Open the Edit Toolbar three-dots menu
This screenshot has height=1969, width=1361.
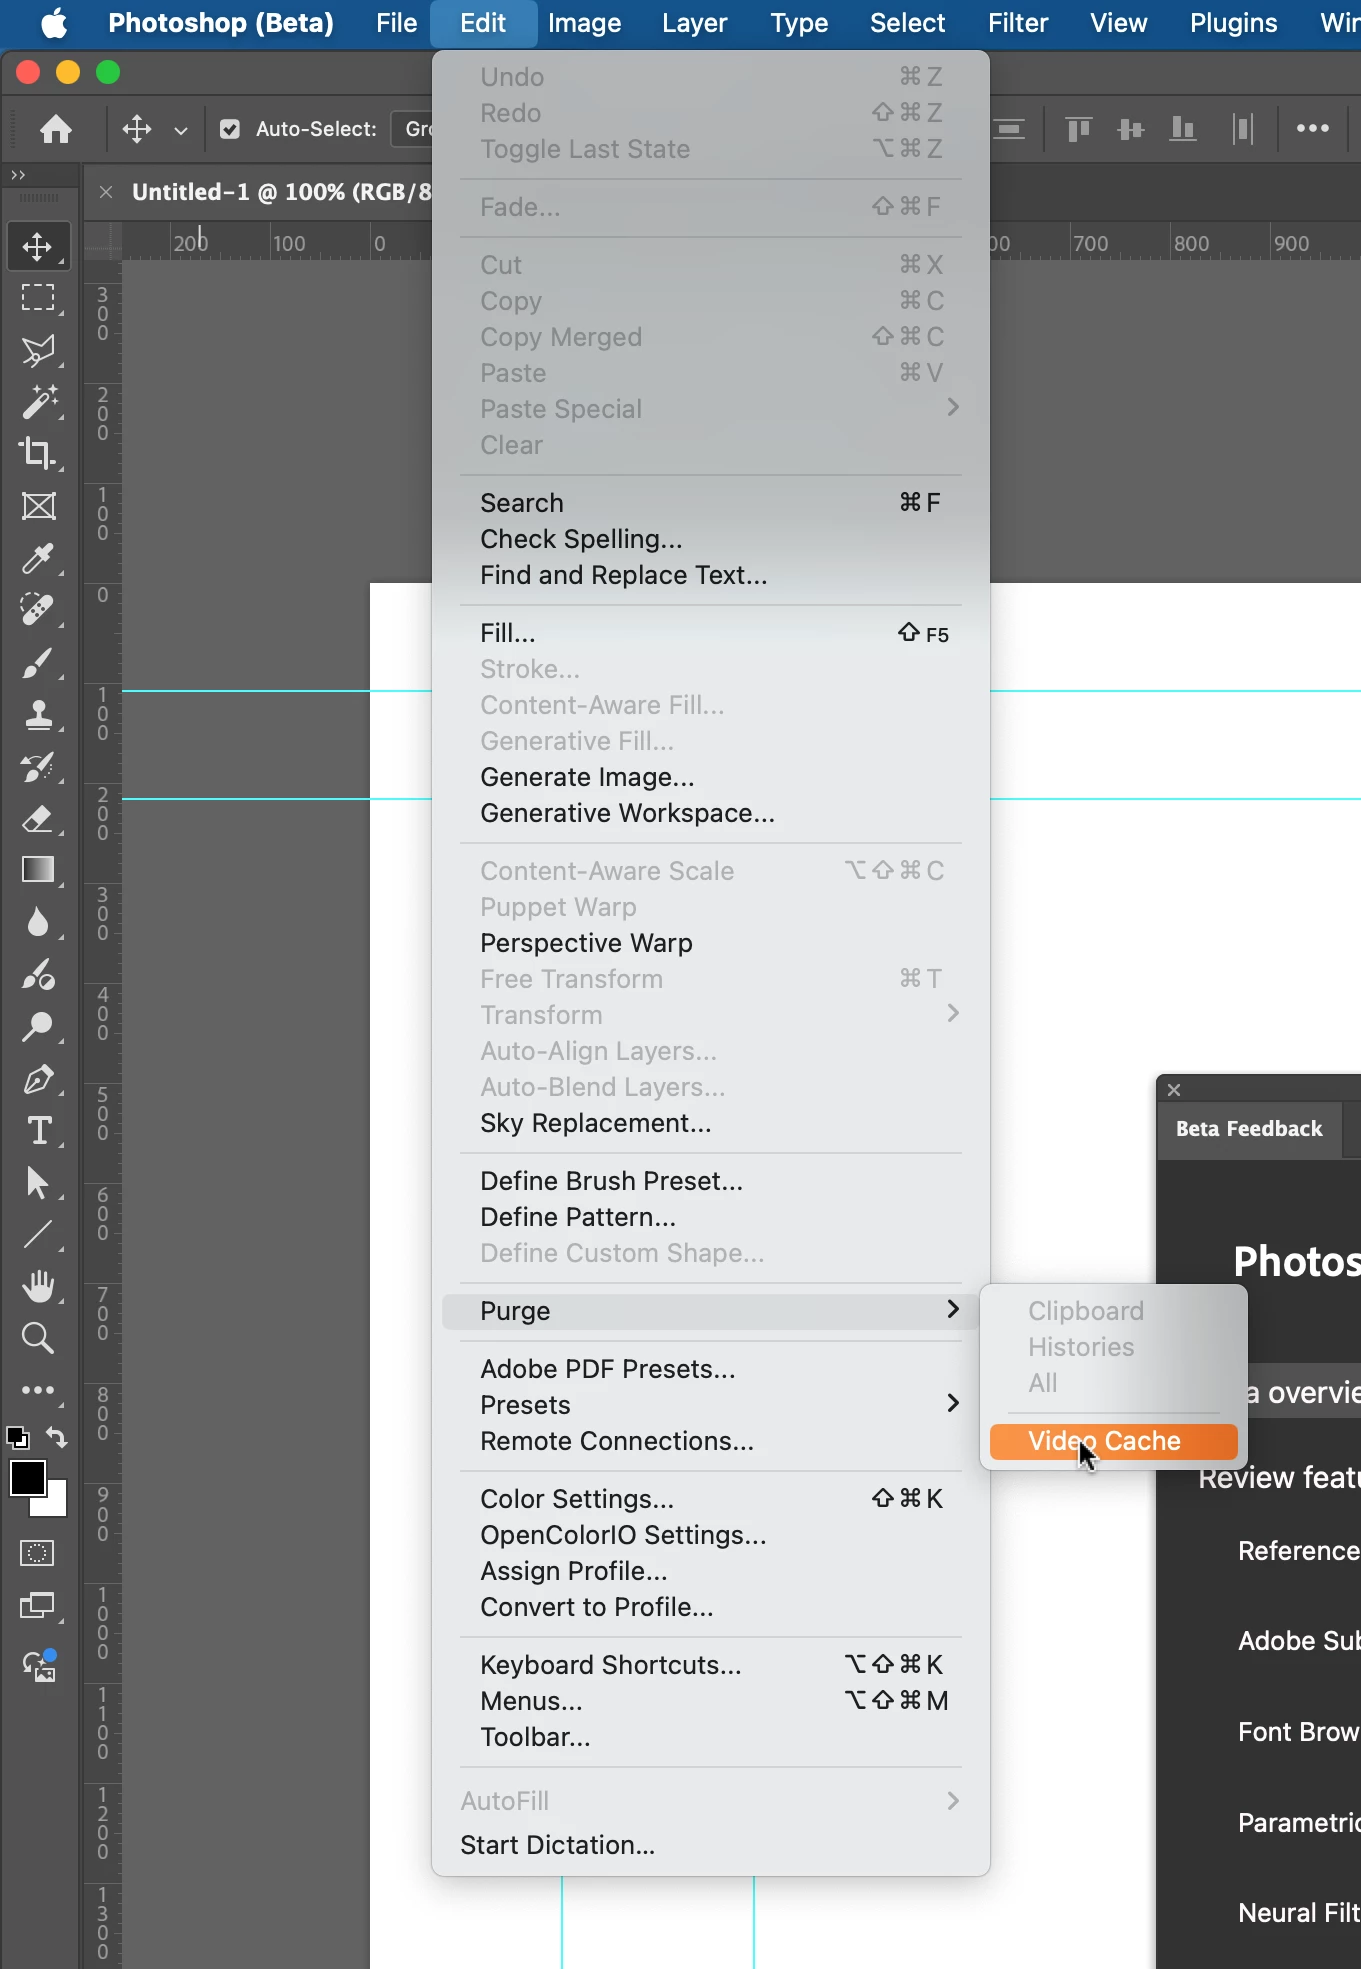38,1390
